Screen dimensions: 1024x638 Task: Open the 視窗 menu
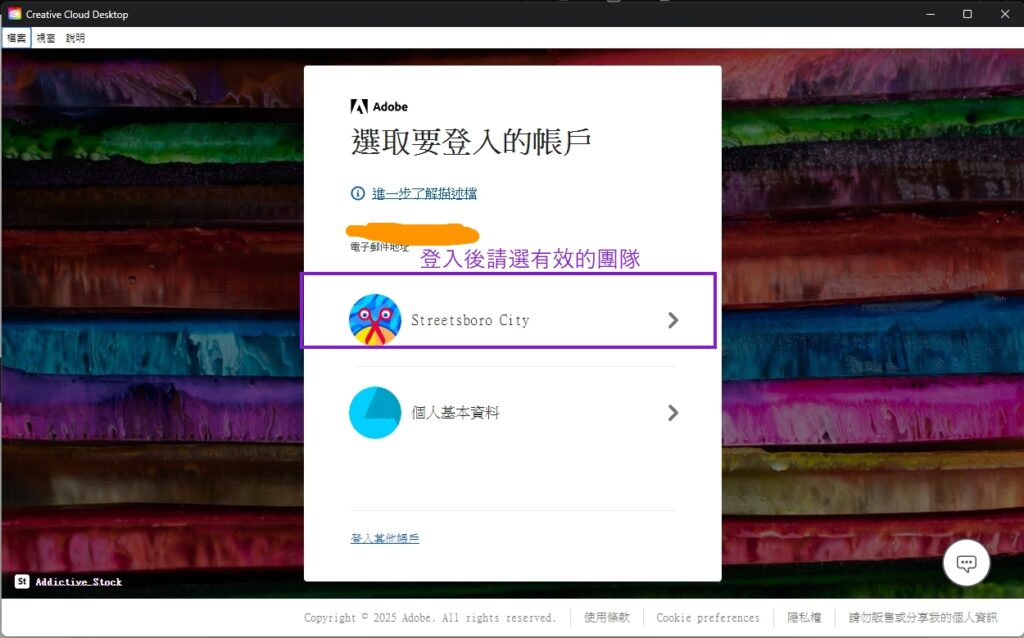point(46,38)
